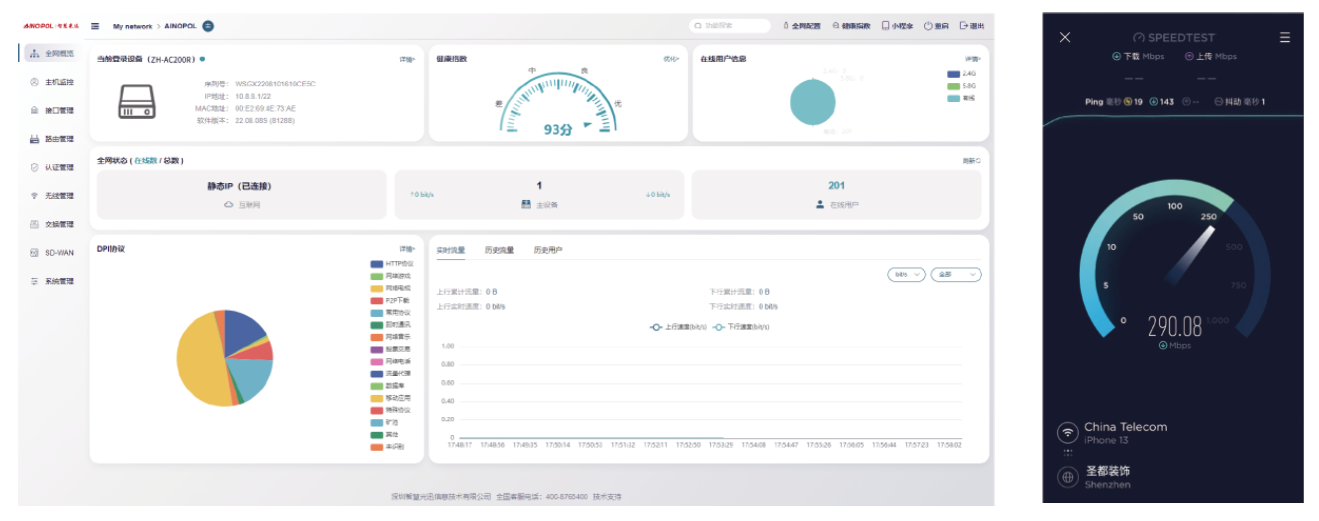This screenshot has height=521, width=1319.
Task: Switch to the 历史用户 tab
Action: (x=547, y=250)
